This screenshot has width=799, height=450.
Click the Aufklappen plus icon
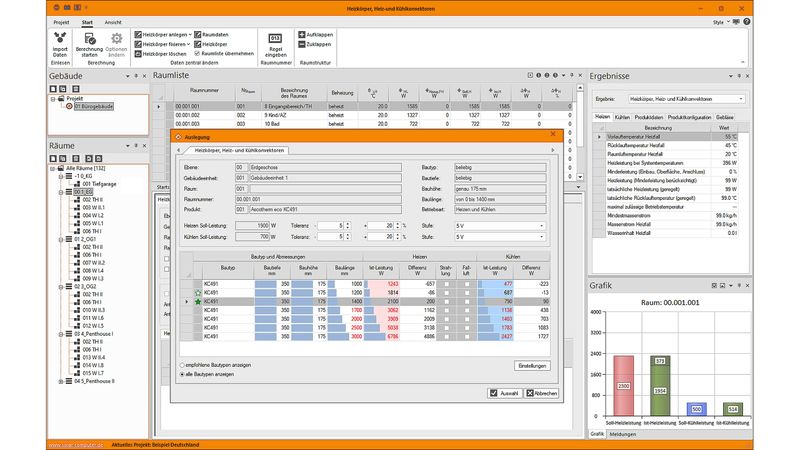[x=300, y=34]
